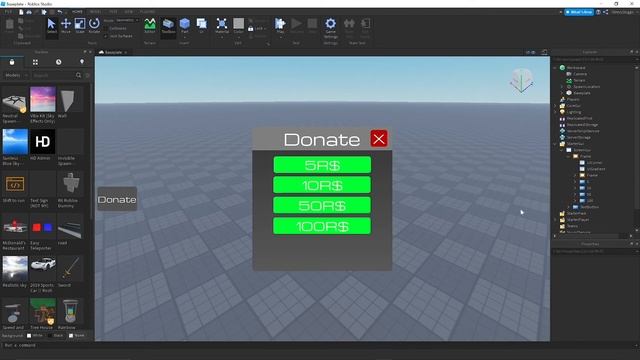Viewport: 640px width, 360px height.
Task: Click the Lock tool icon
Action: click(x=251, y=29)
